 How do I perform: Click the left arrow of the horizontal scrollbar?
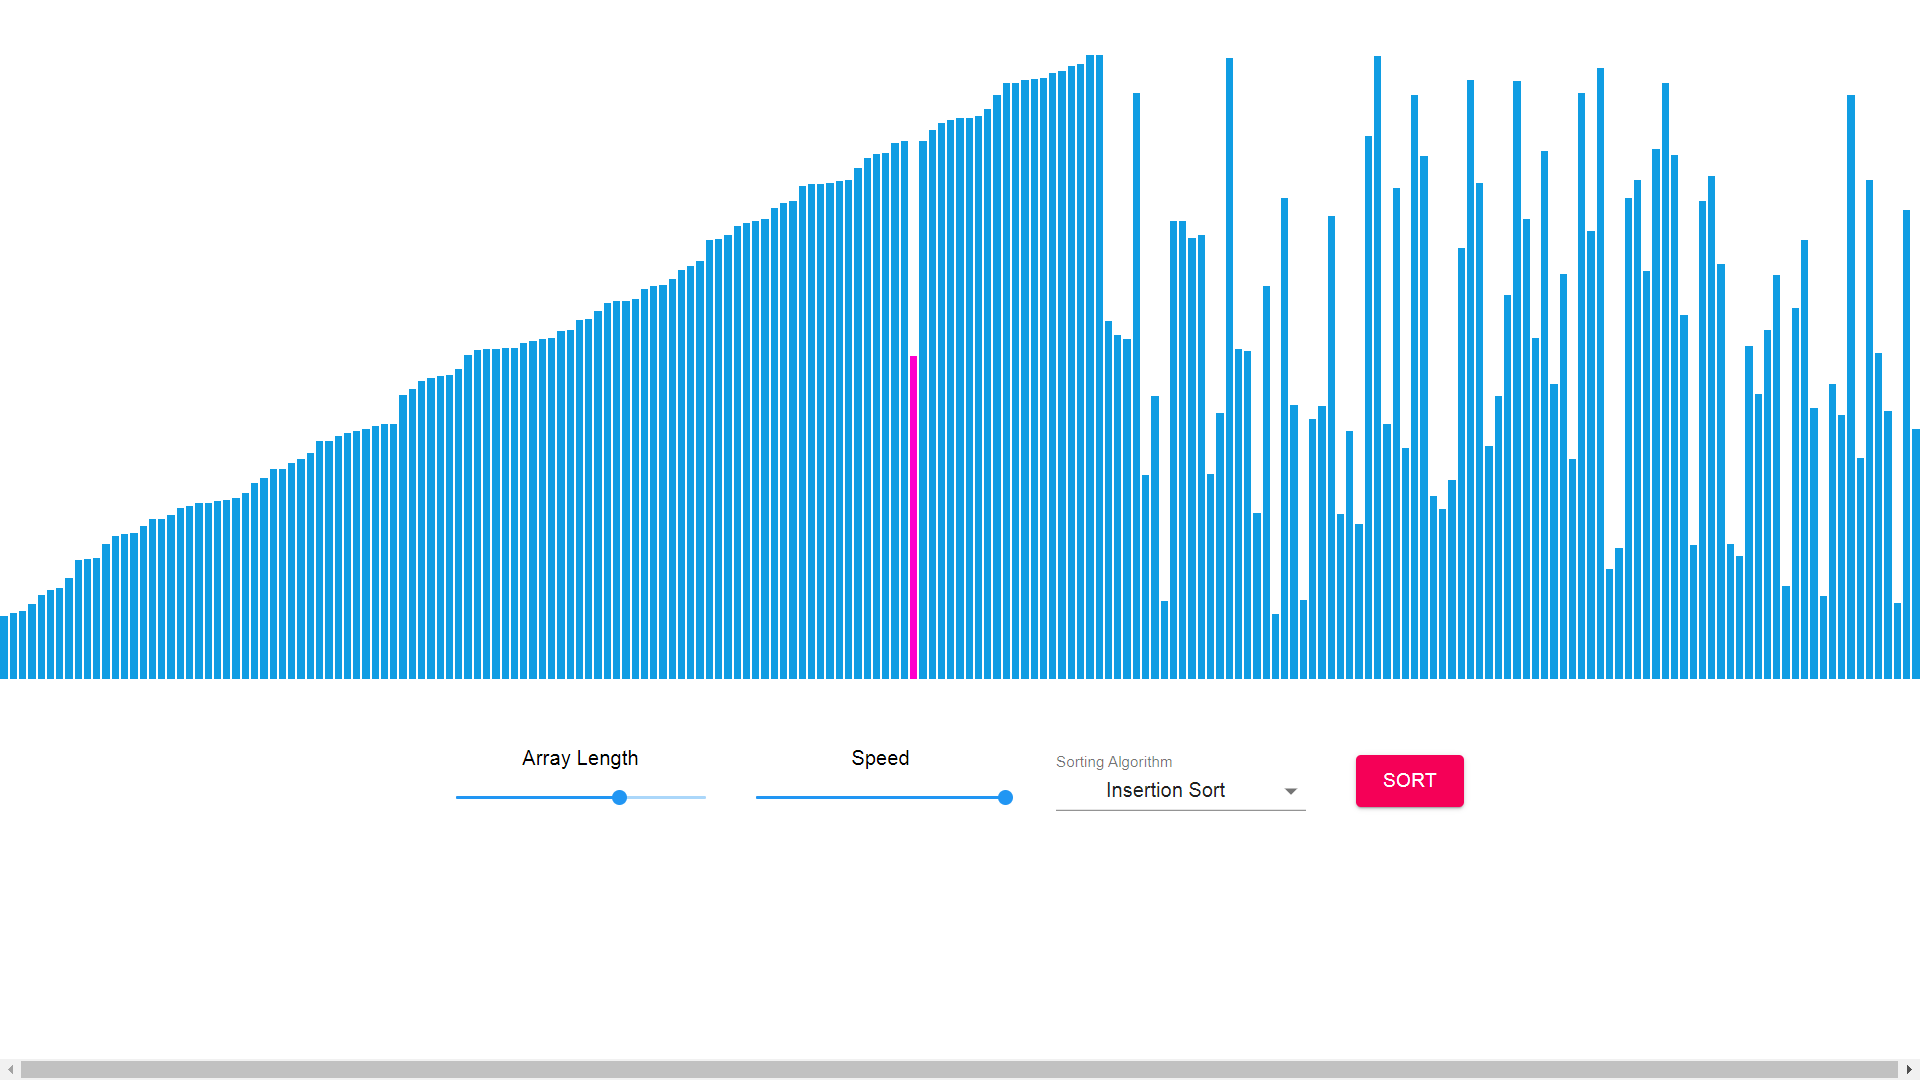click(x=10, y=1069)
